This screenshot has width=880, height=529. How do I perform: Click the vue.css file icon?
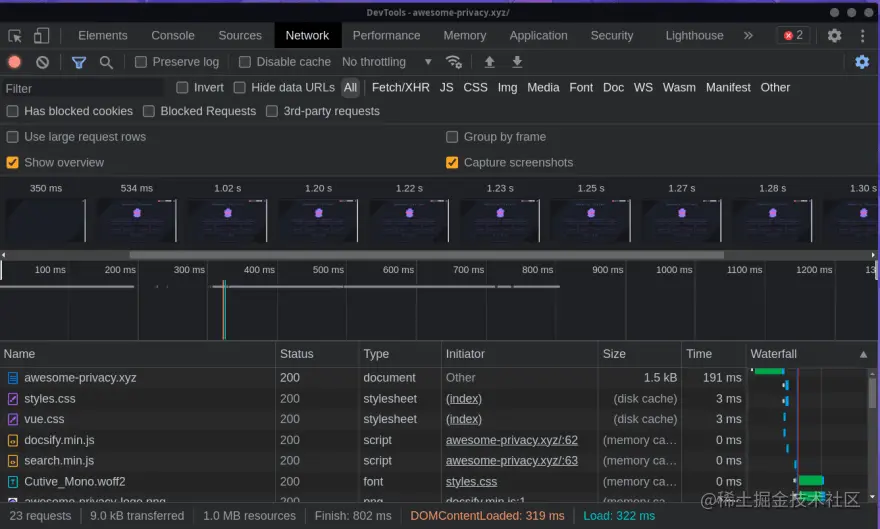(x=13, y=419)
